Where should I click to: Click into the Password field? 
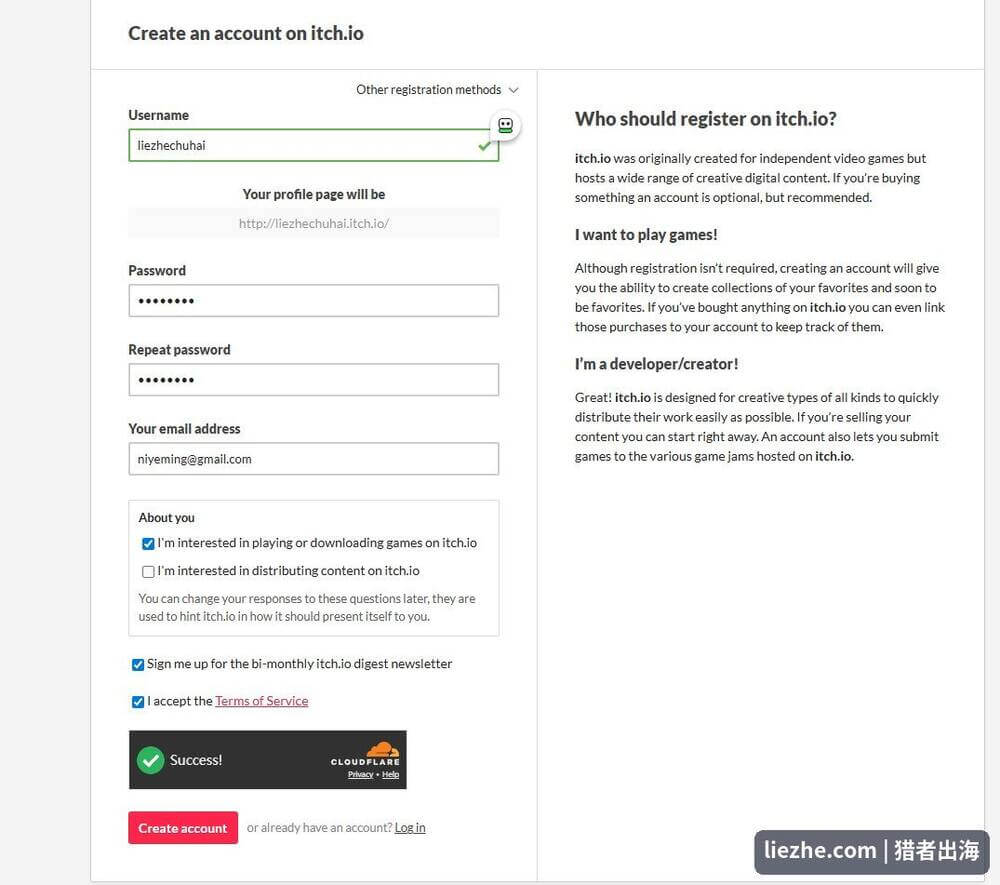(x=314, y=300)
